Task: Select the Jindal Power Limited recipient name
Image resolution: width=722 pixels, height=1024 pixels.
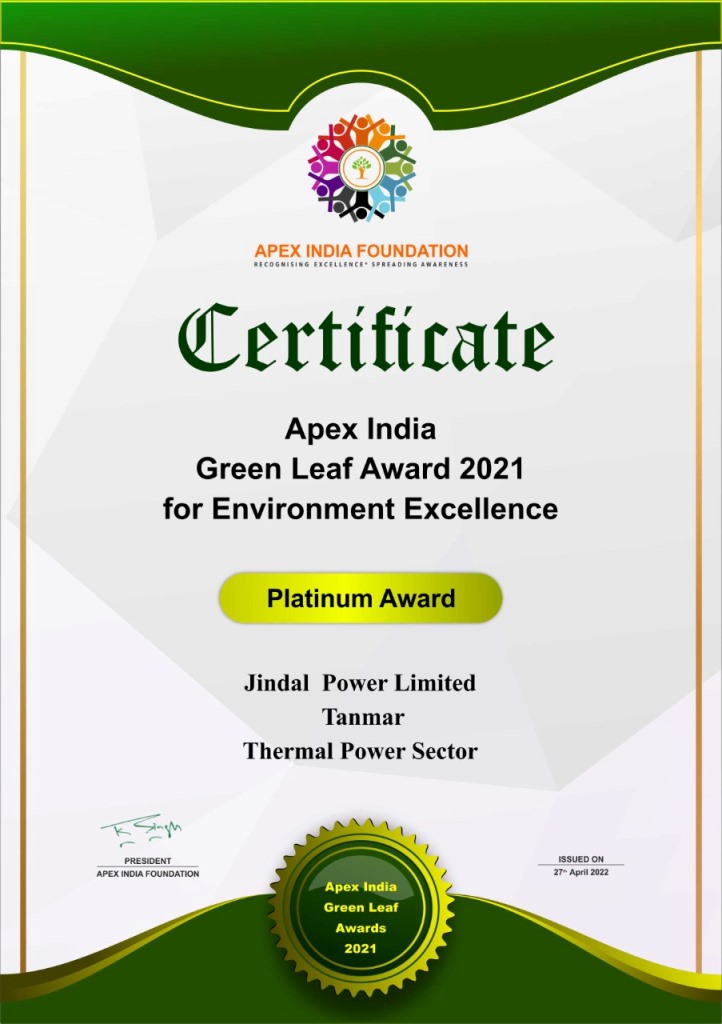Action: [x=360, y=684]
